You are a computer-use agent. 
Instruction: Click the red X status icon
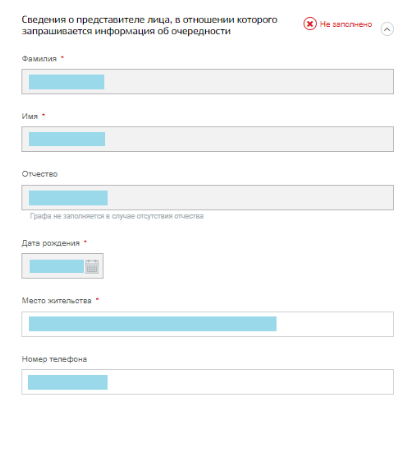pos(310,24)
